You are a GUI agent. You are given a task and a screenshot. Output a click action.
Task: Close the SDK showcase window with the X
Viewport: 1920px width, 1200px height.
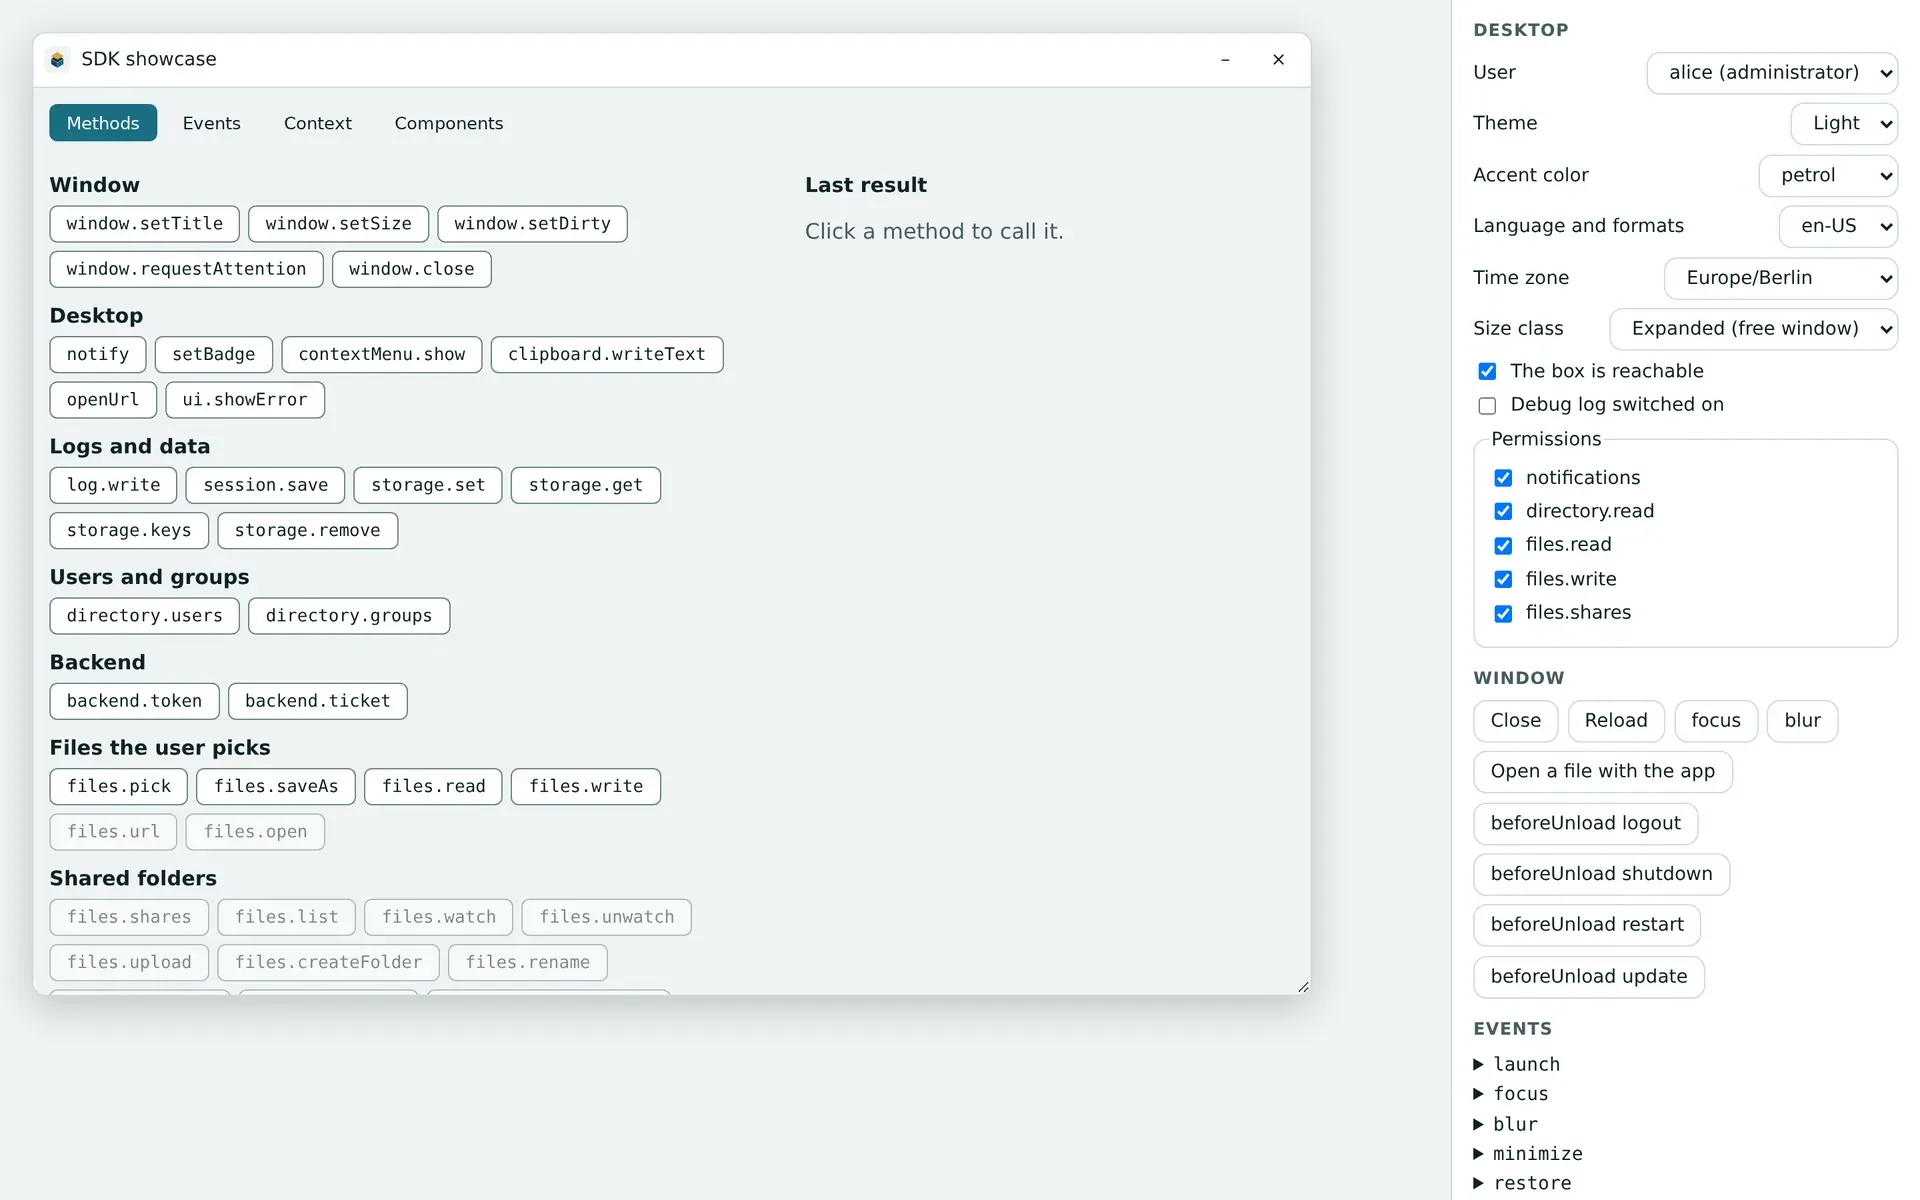coord(1278,60)
